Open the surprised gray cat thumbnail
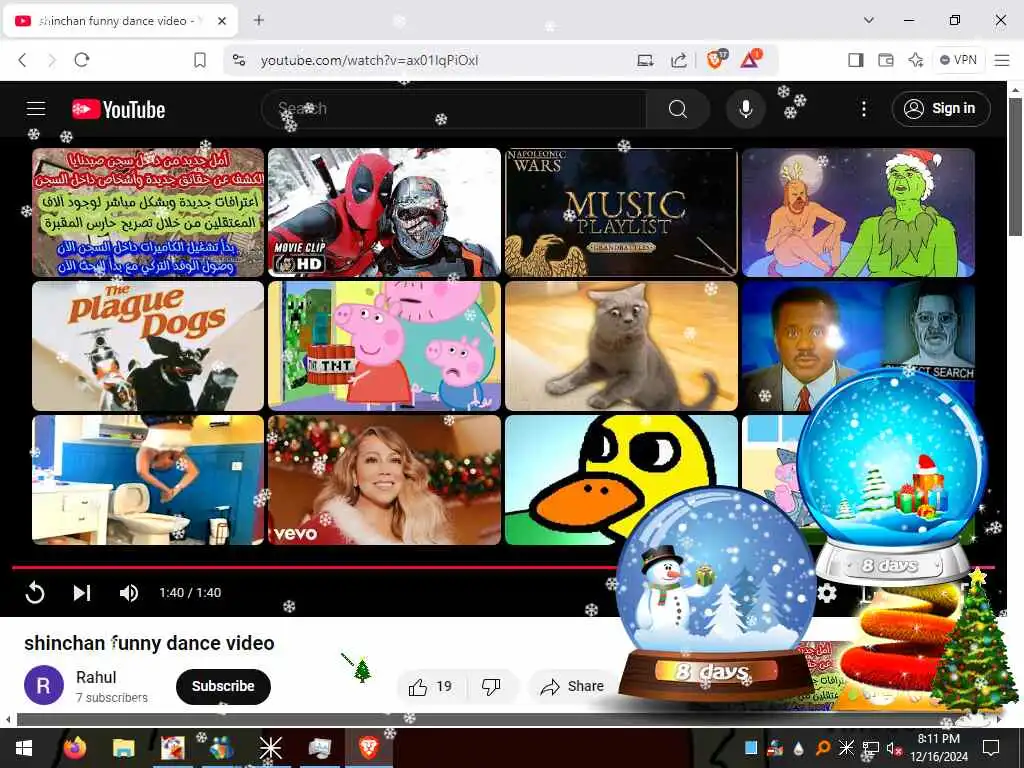The width and height of the screenshot is (1024, 768). coord(621,346)
